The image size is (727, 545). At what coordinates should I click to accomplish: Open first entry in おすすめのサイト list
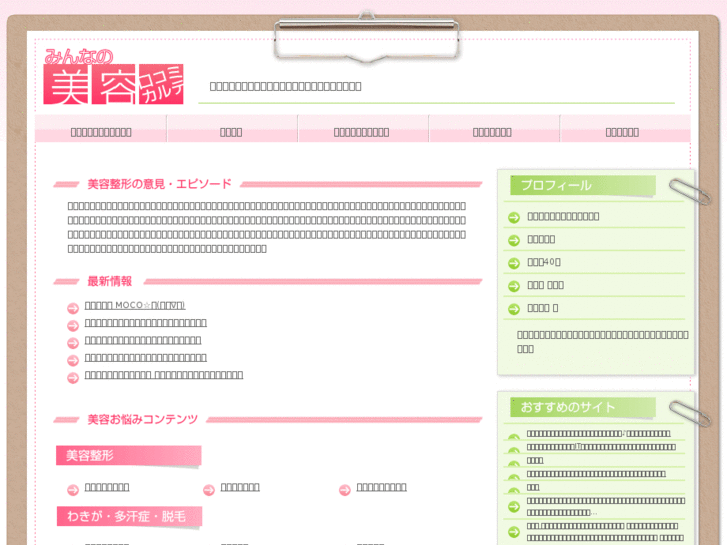[598, 433]
